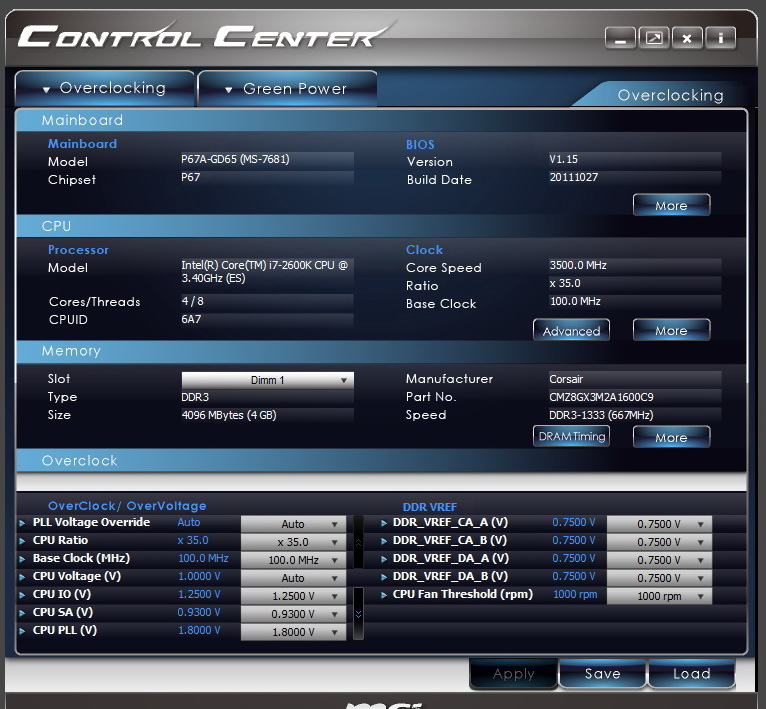The height and width of the screenshot is (709, 766).
Task: Click the Save button
Action: (x=603, y=674)
